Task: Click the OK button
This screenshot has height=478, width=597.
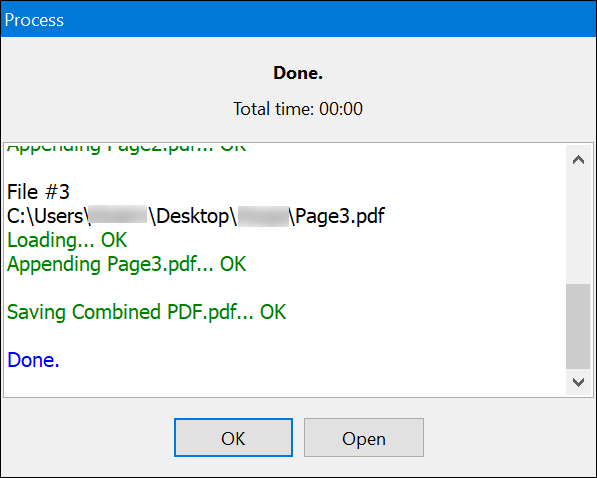Action: click(x=233, y=437)
